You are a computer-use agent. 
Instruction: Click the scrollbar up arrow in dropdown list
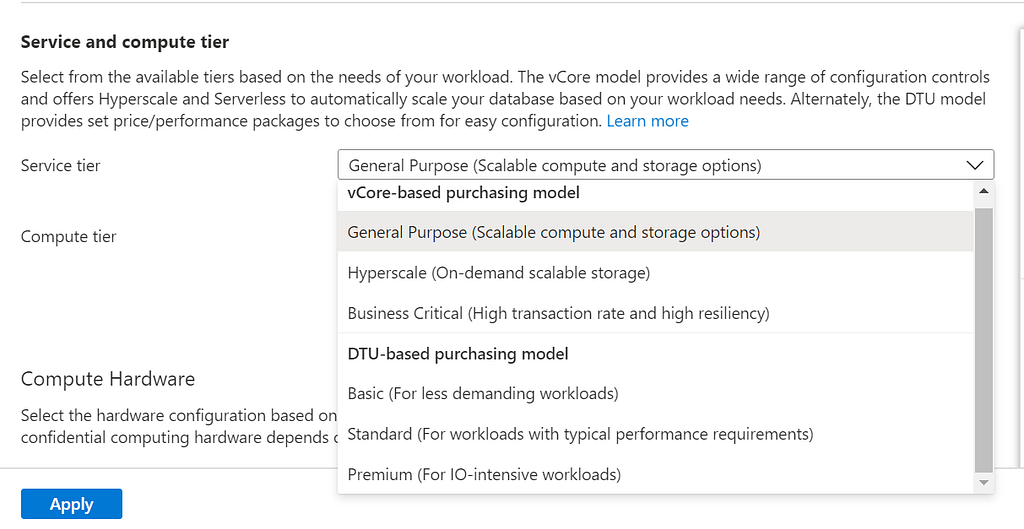pos(983,191)
